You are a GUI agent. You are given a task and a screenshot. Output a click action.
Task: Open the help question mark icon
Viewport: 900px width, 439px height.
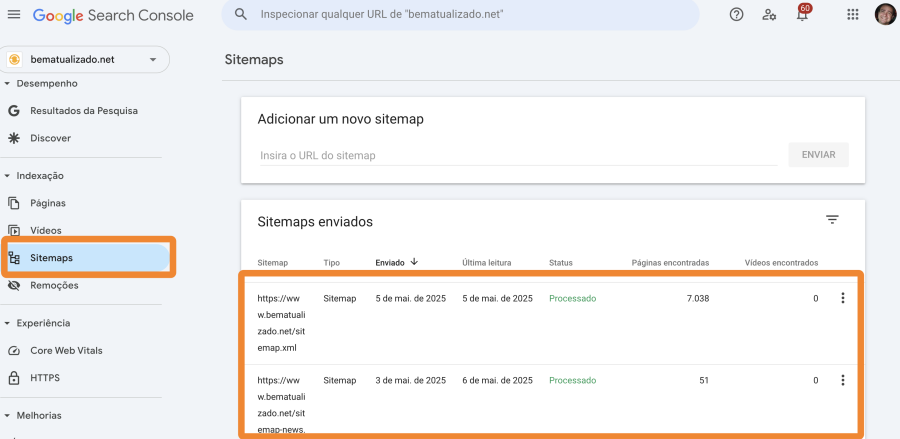click(736, 14)
